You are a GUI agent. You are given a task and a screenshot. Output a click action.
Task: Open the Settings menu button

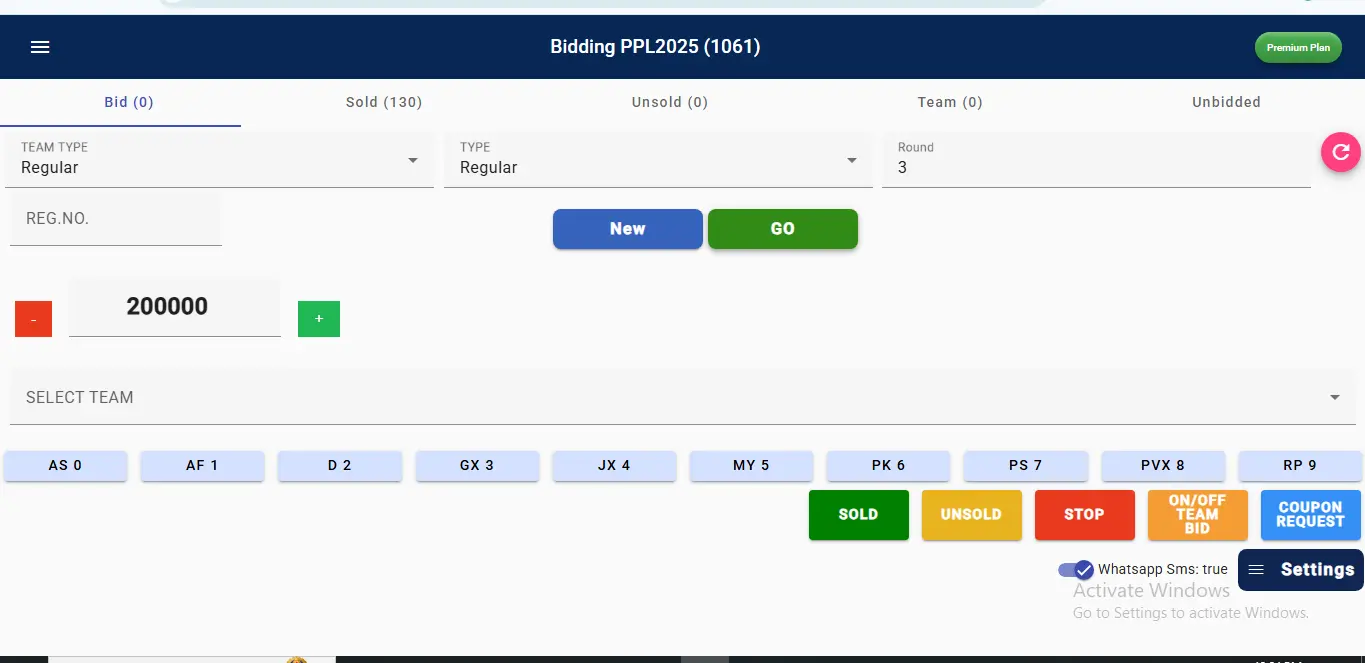tap(1301, 570)
